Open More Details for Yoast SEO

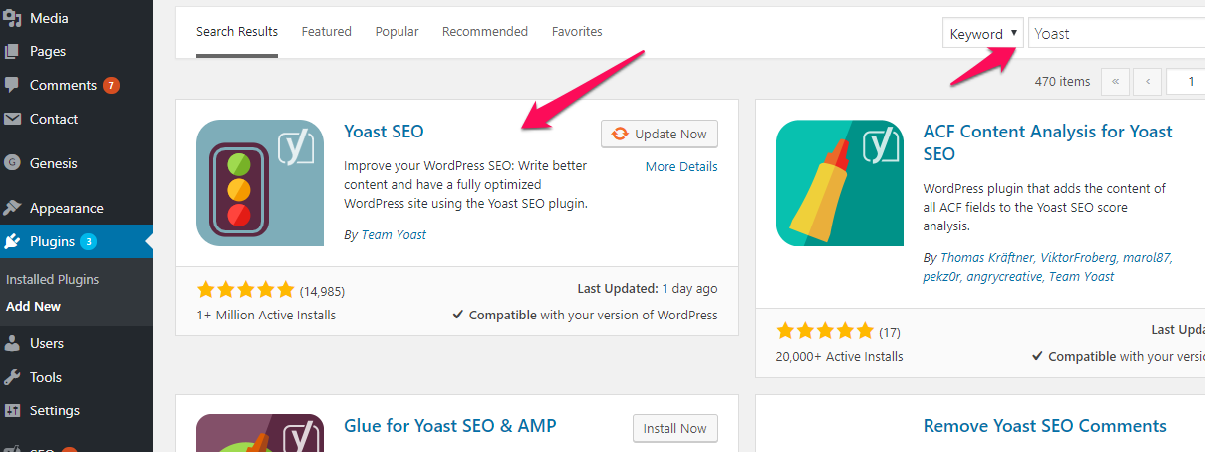point(681,167)
